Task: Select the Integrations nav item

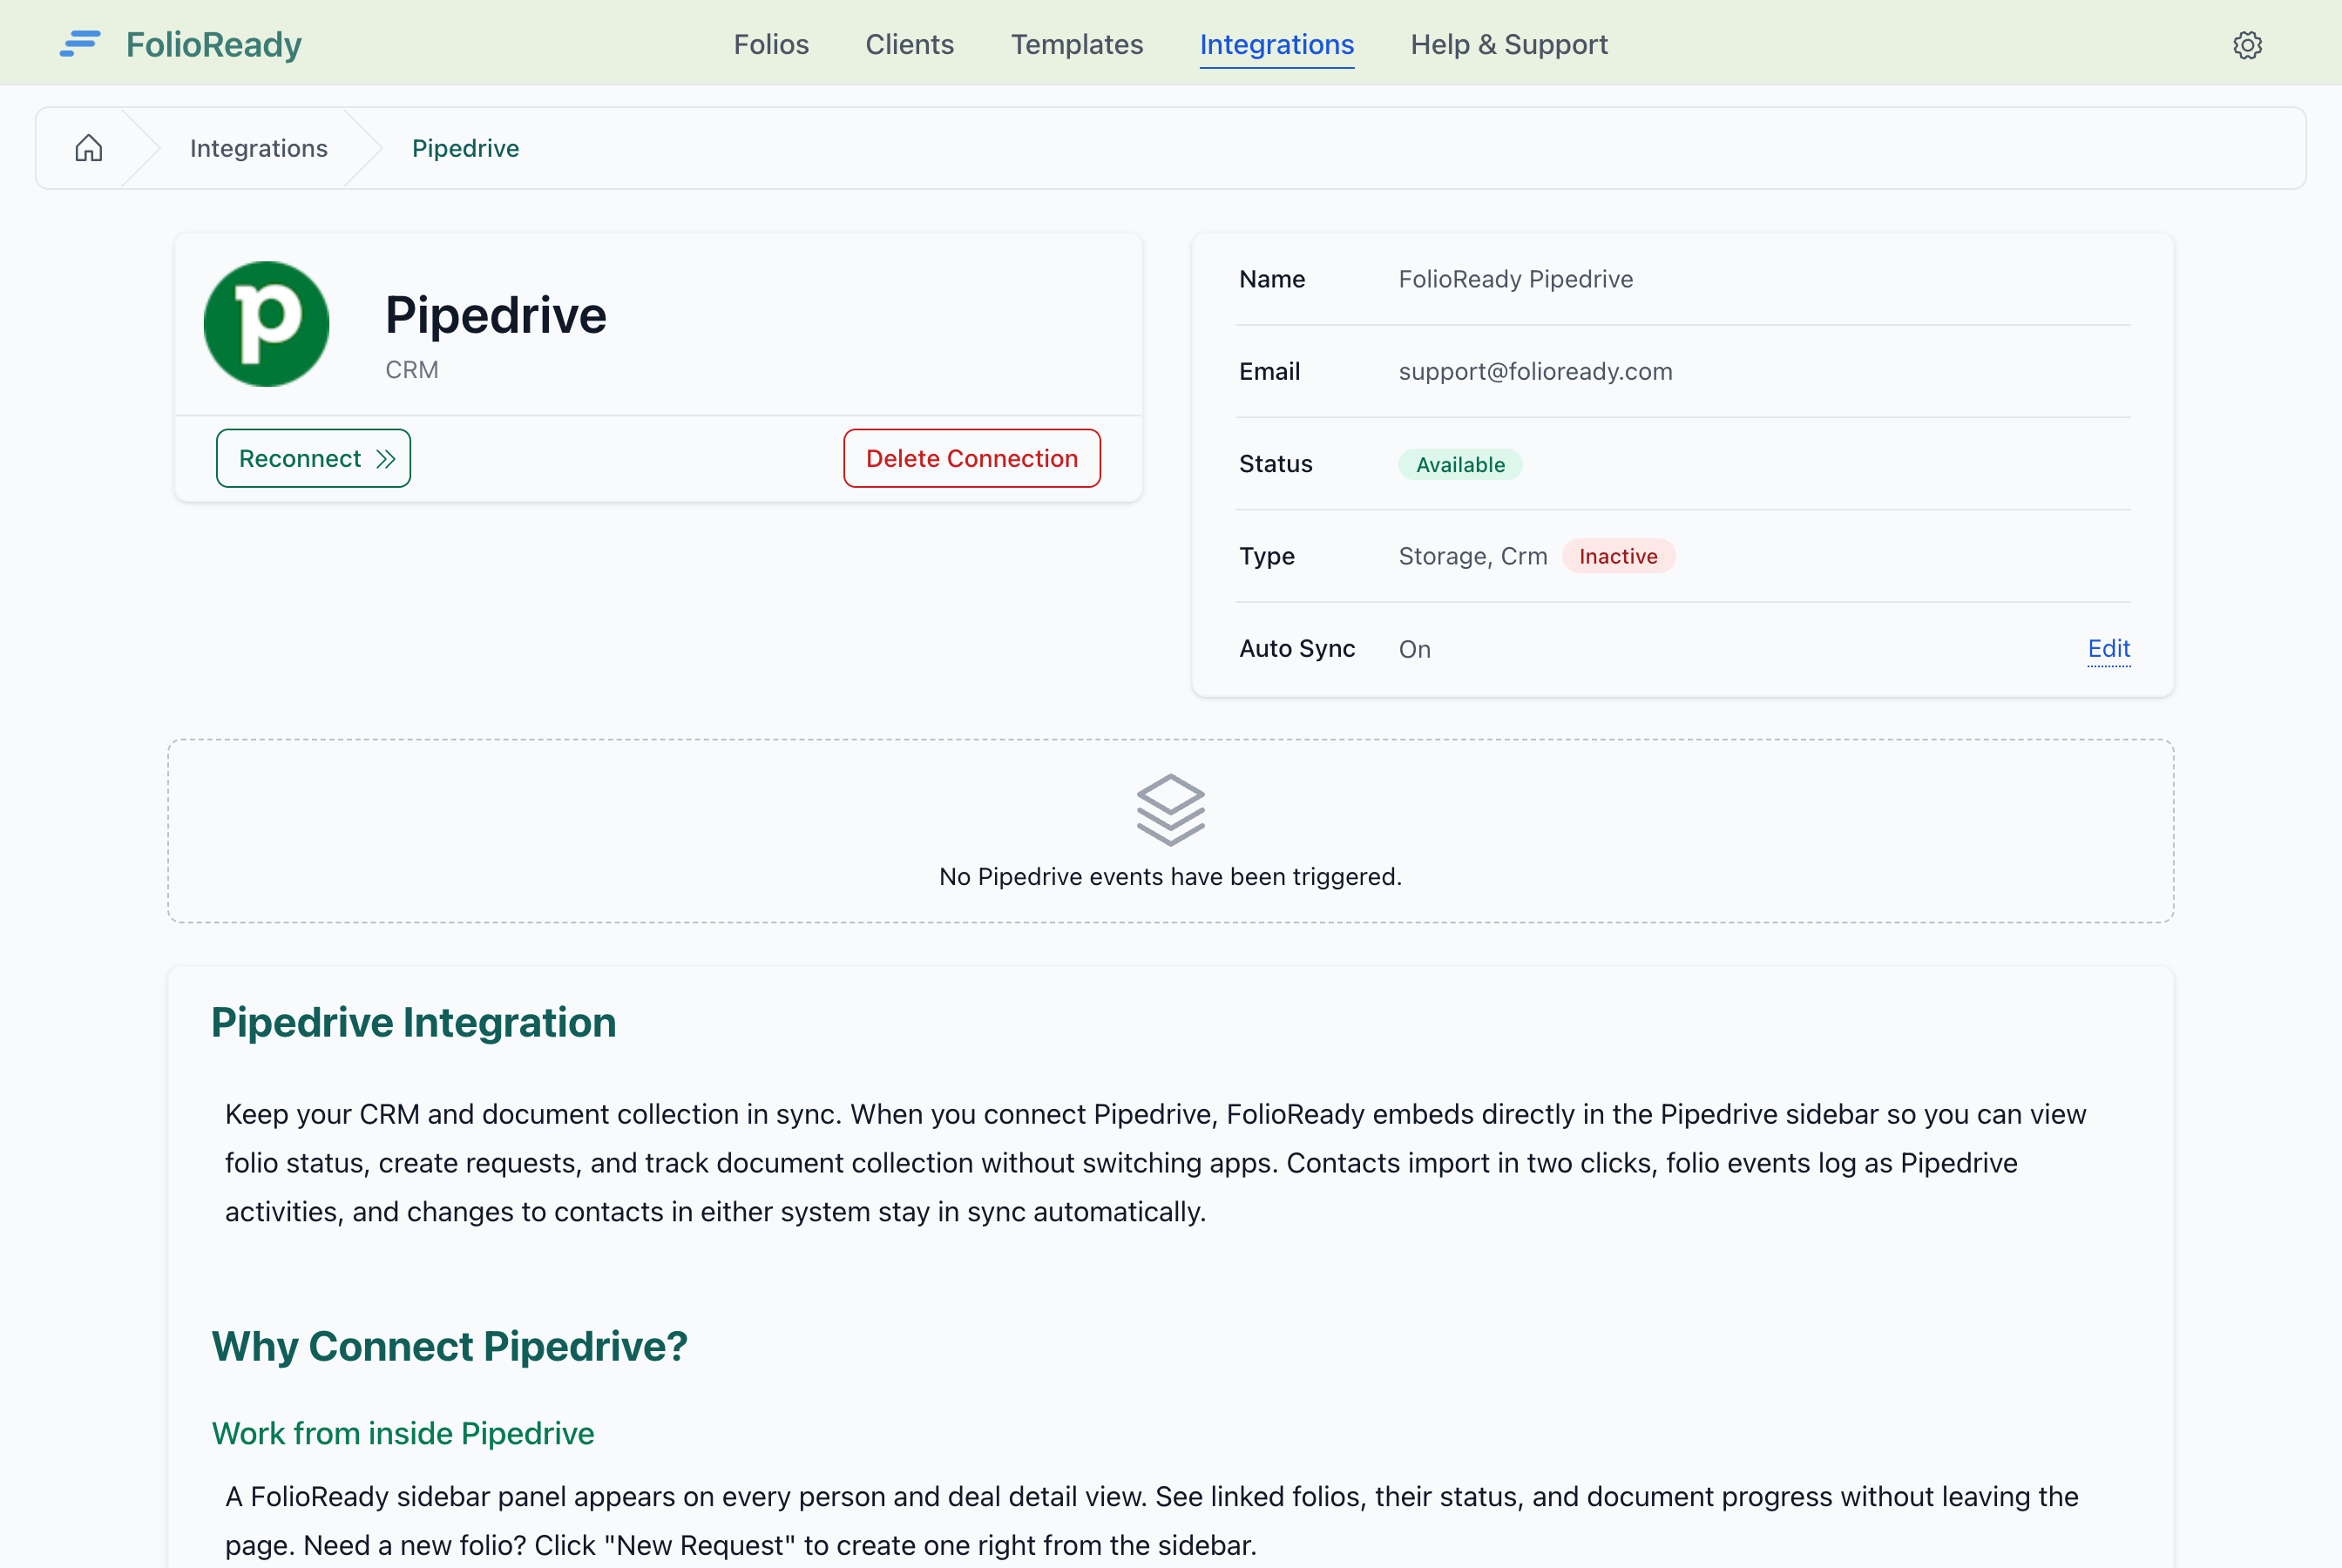Action: (1276, 44)
